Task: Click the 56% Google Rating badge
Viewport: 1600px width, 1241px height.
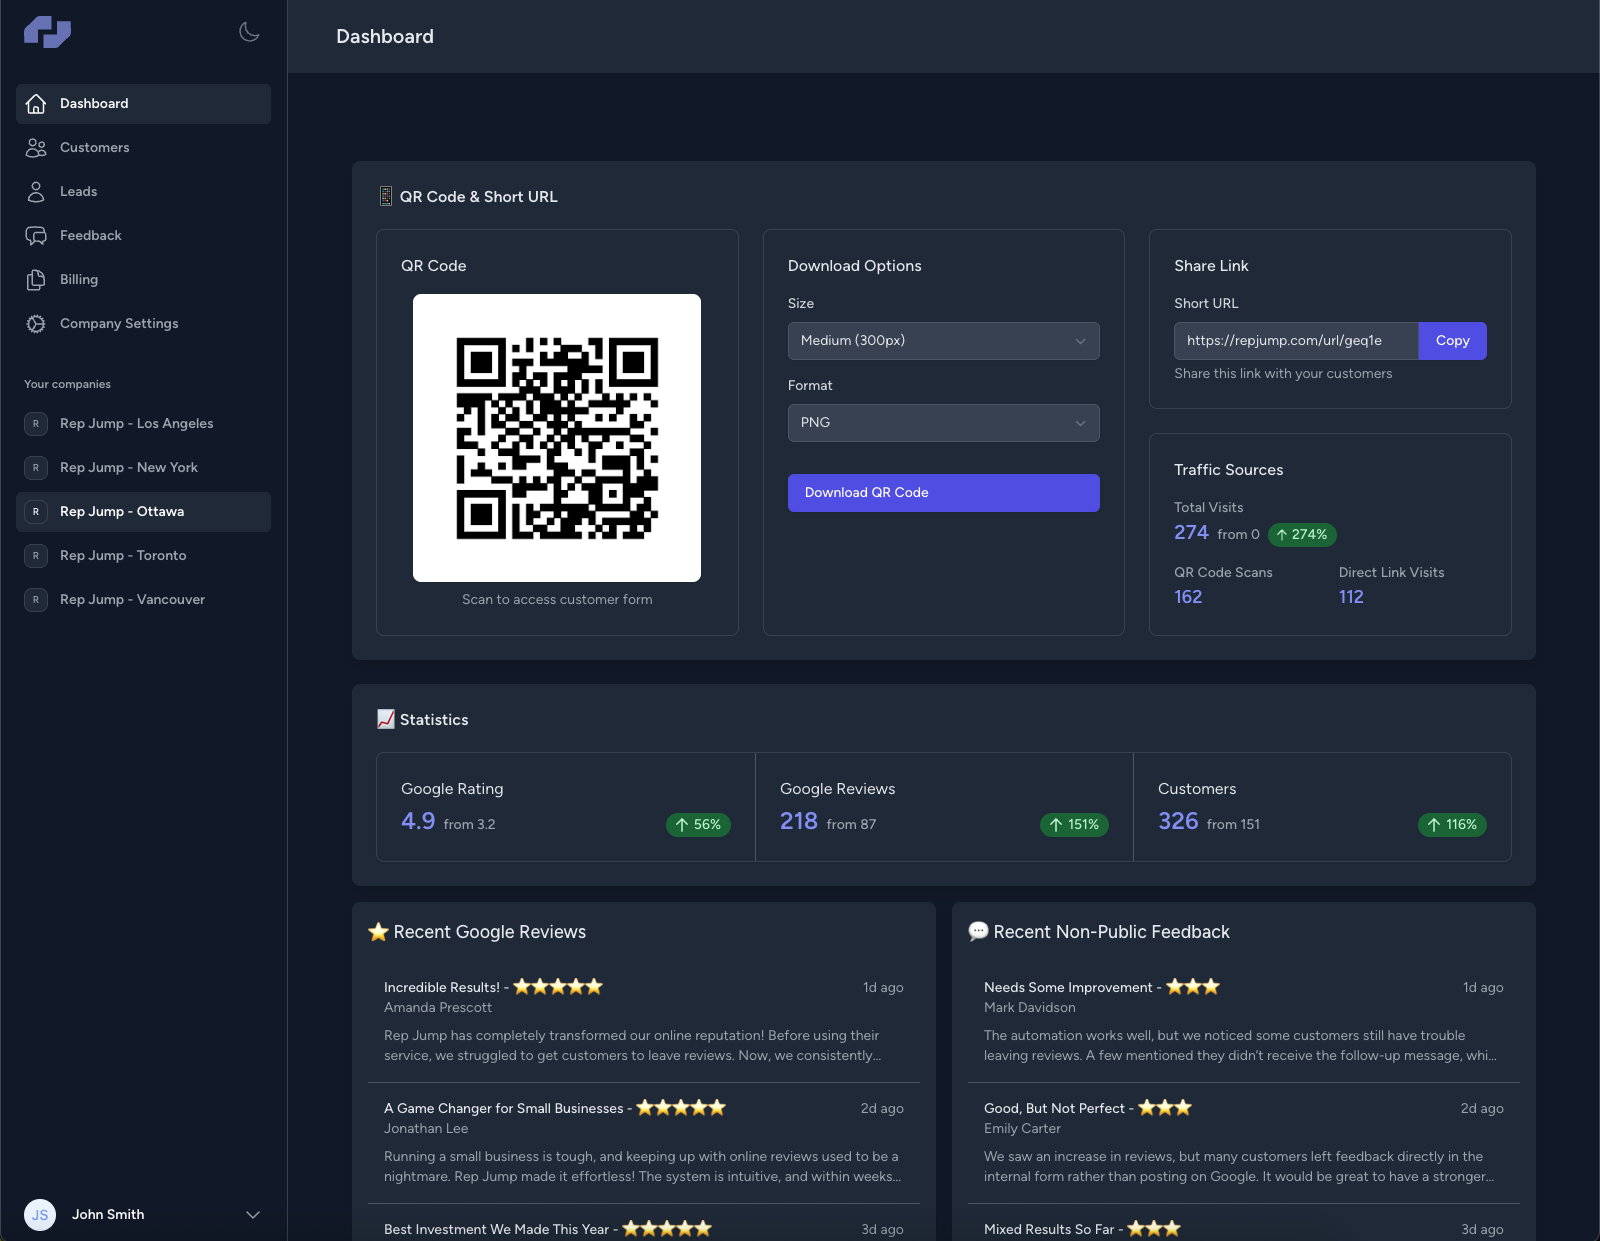Action: click(x=698, y=824)
